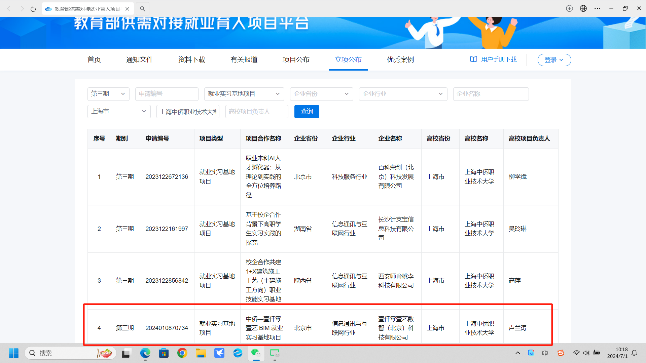This screenshot has width=646, height=363.
Task: Click the circled icon left of the globe
Action: [x=569, y=9]
